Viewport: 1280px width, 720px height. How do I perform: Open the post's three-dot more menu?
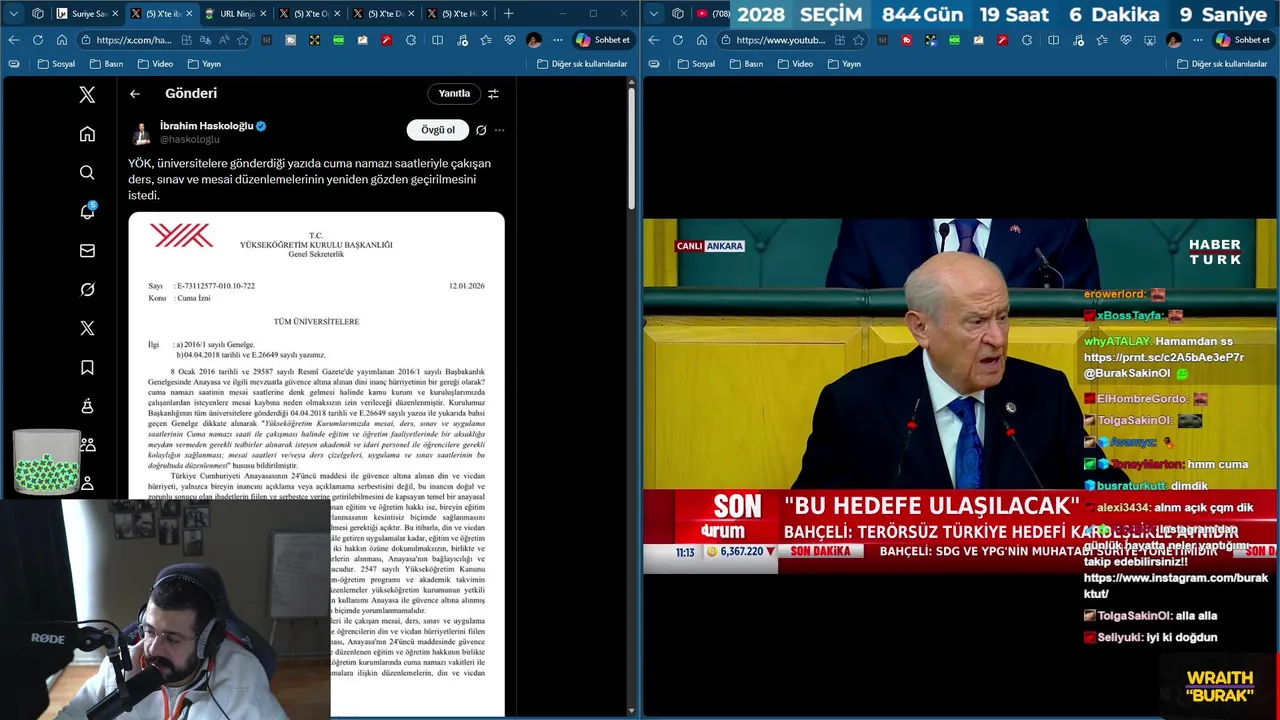[499, 130]
